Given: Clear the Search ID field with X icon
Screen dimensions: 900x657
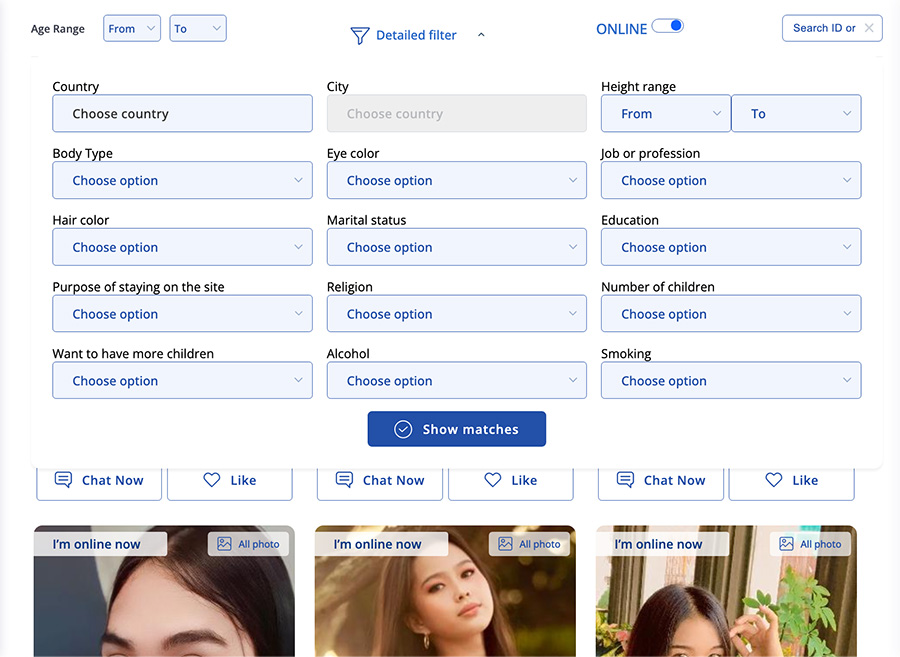Looking at the screenshot, I should (x=869, y=28).
